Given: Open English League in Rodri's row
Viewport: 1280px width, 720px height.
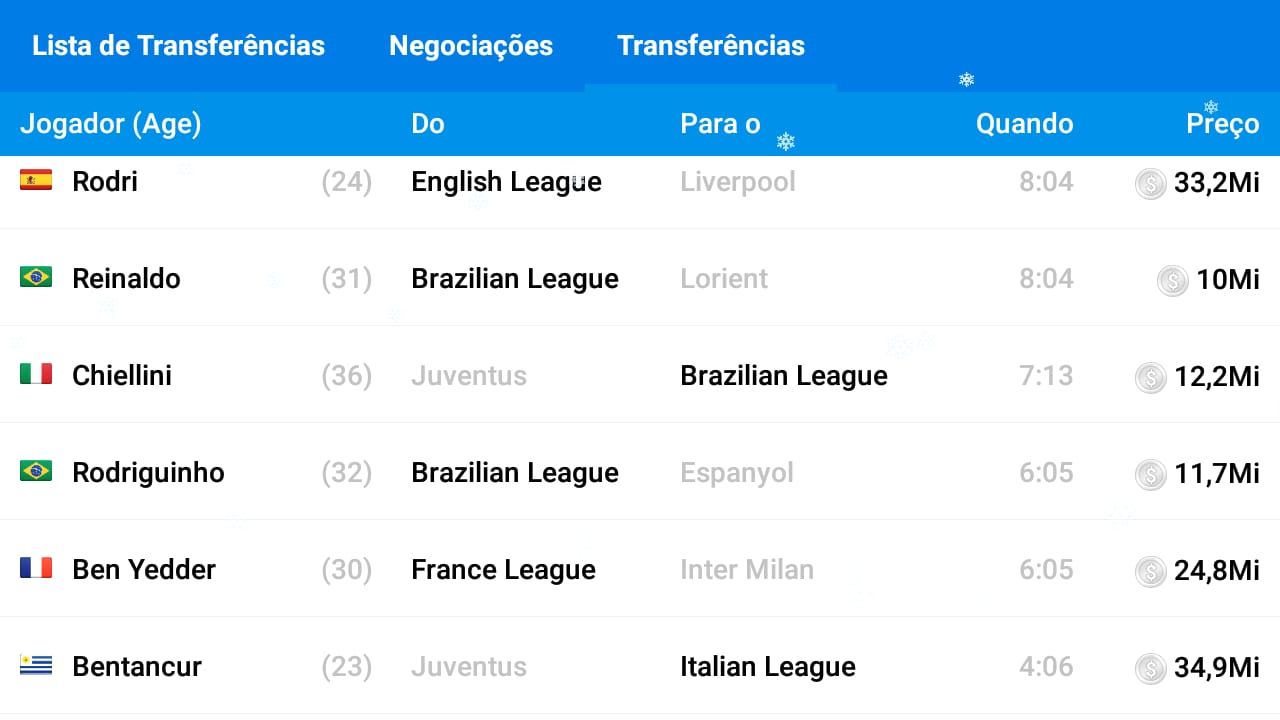Looking at the screenshot, I should coord(506,182).
